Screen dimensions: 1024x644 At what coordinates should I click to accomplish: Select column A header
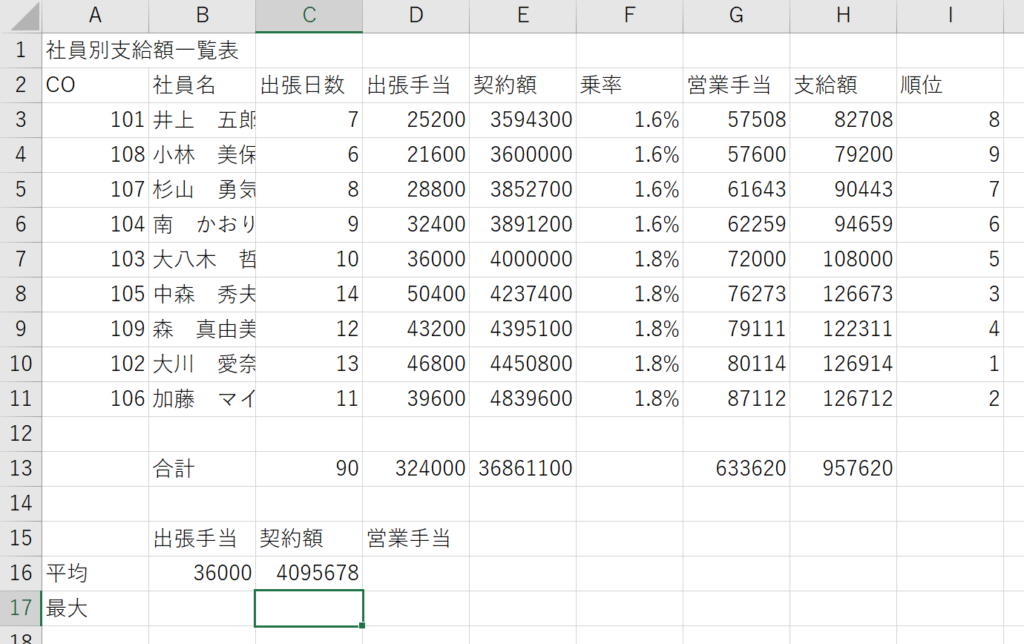point(95,16)
